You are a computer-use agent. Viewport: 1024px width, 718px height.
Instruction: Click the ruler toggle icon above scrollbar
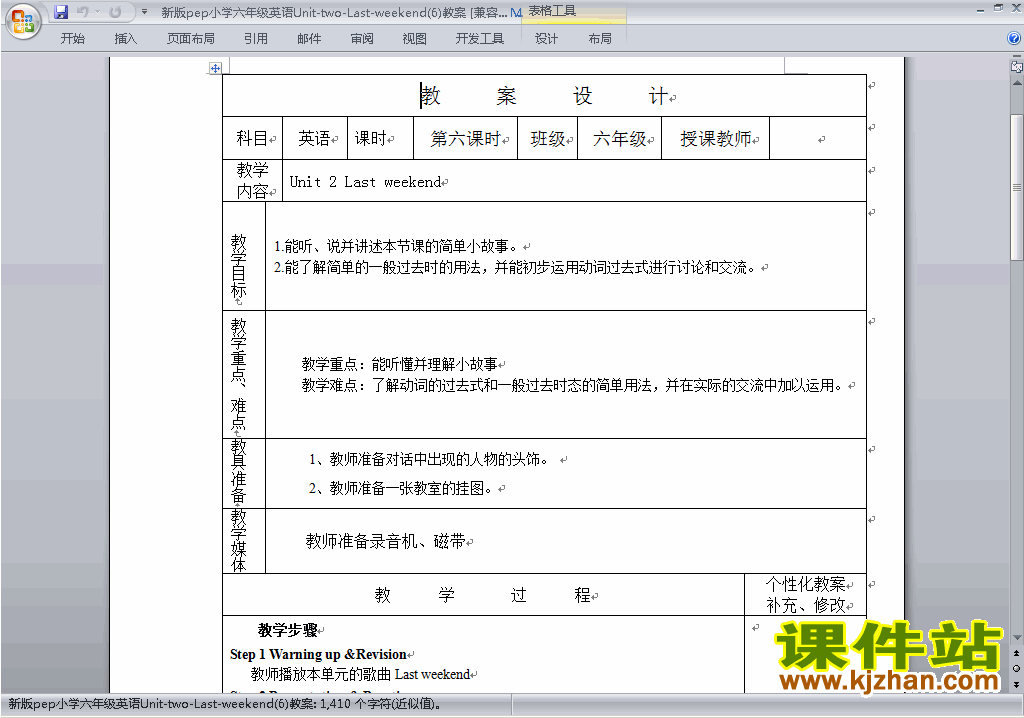click(1016, 65)
